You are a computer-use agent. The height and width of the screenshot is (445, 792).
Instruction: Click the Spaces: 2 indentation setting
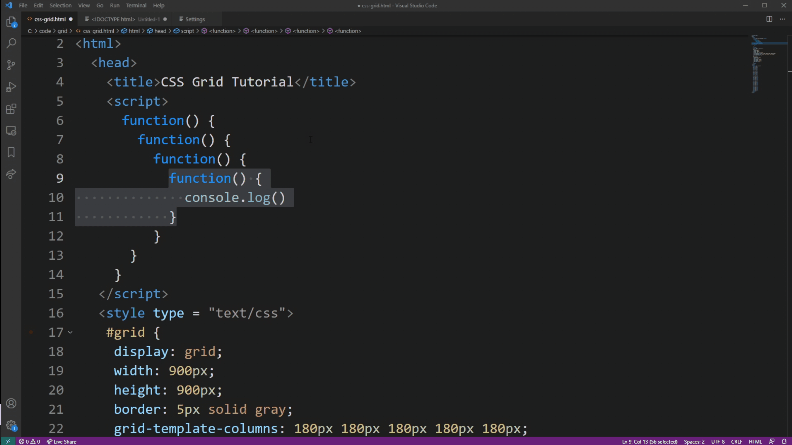click(x=694, y=441)
